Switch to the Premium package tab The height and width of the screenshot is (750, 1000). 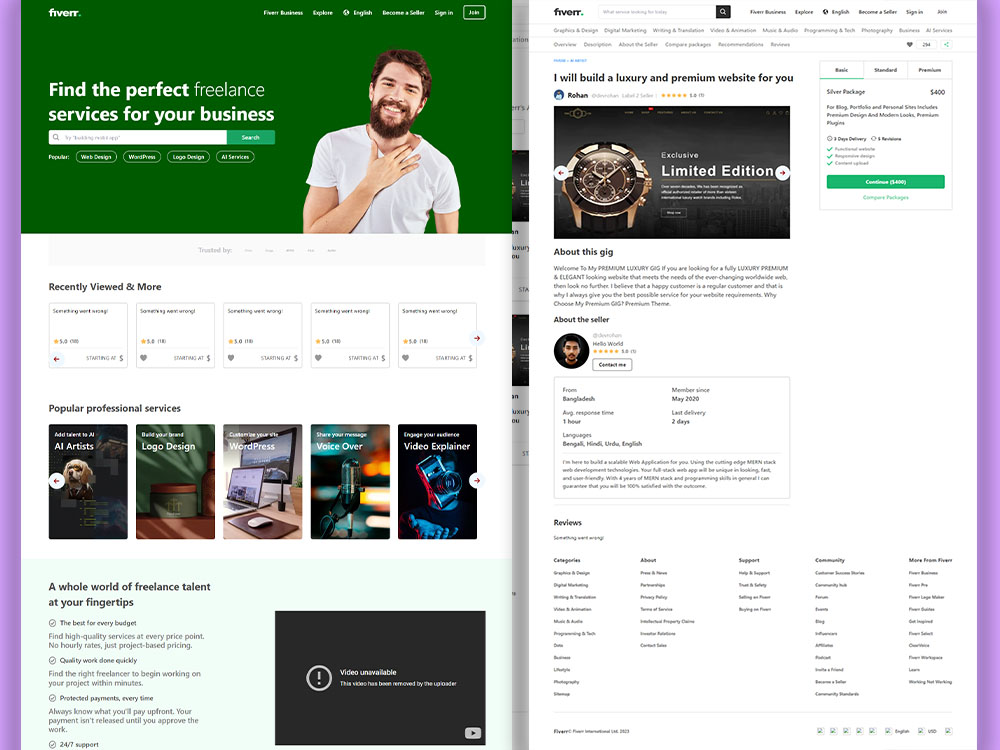coord(929,70)
